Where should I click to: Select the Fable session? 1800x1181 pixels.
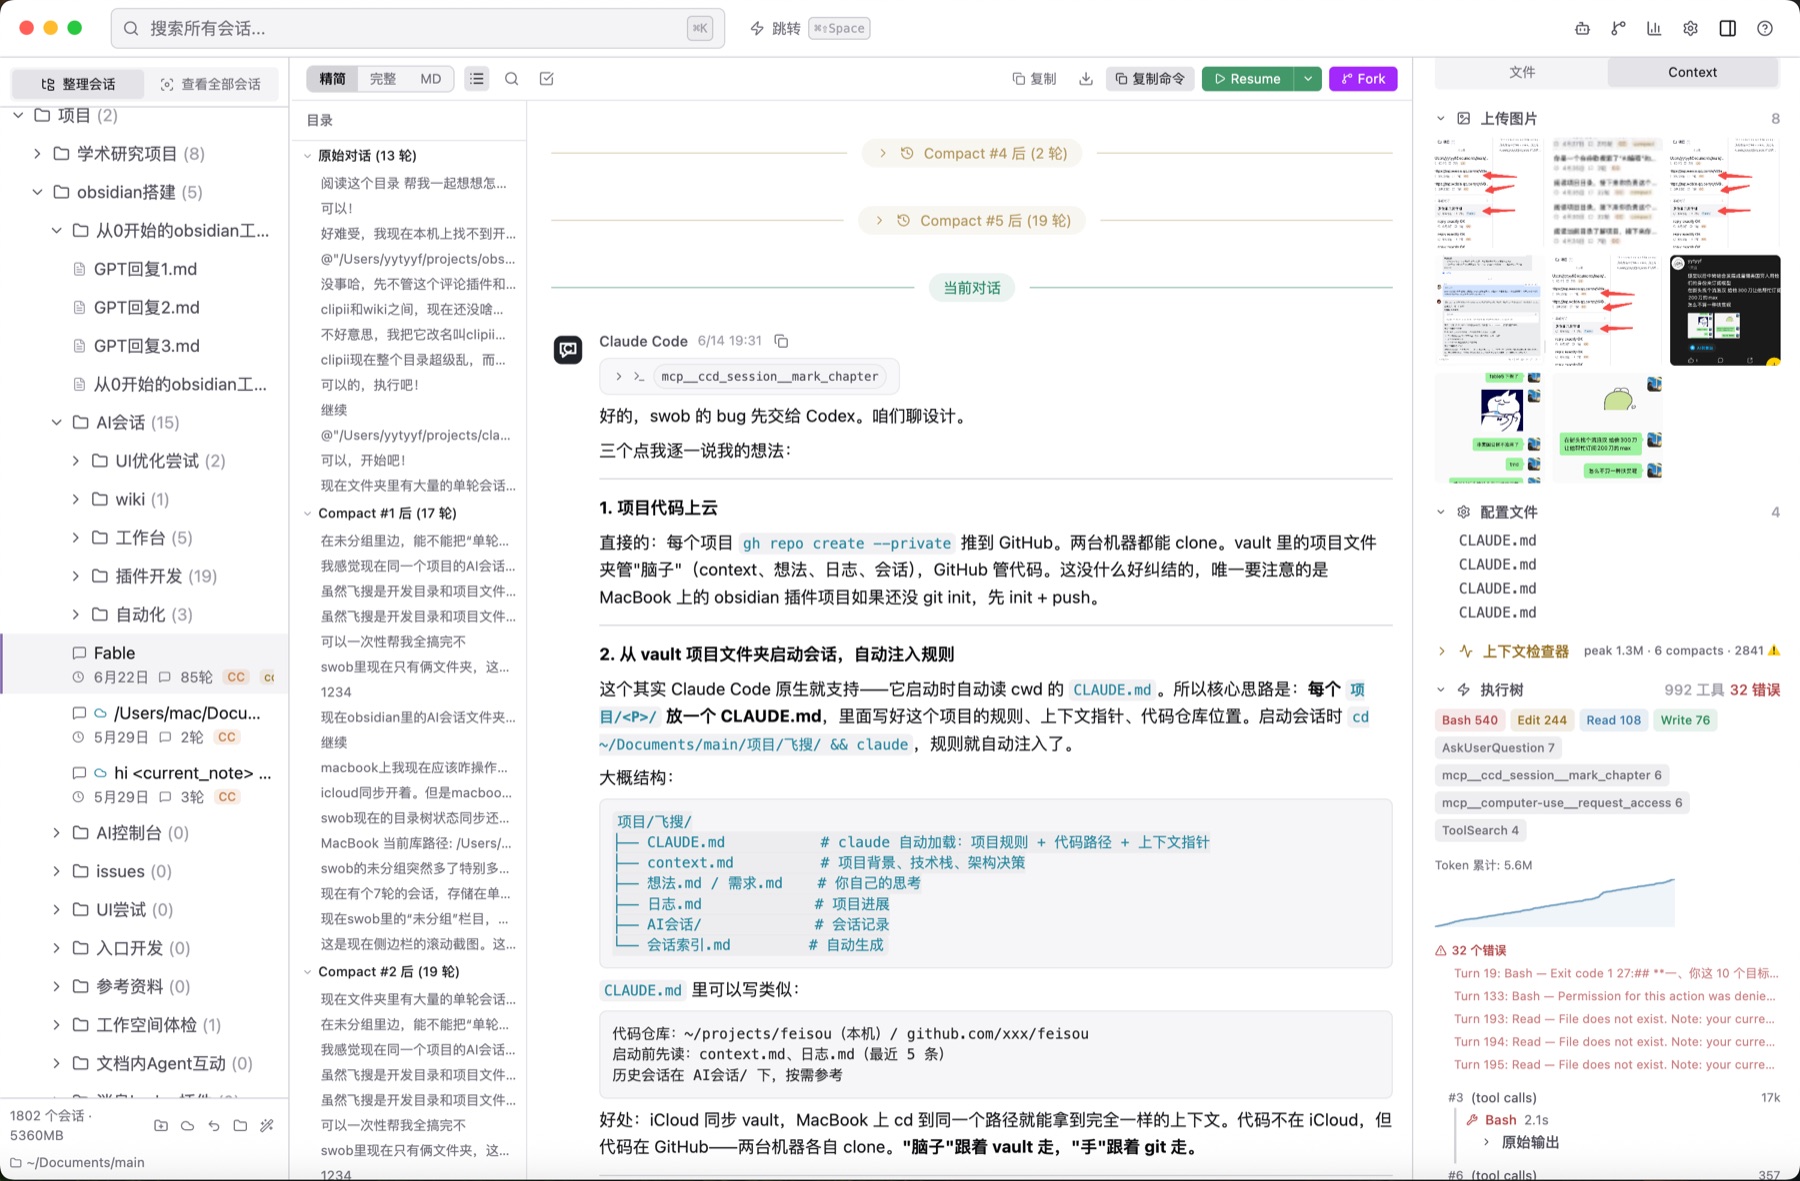146,664
